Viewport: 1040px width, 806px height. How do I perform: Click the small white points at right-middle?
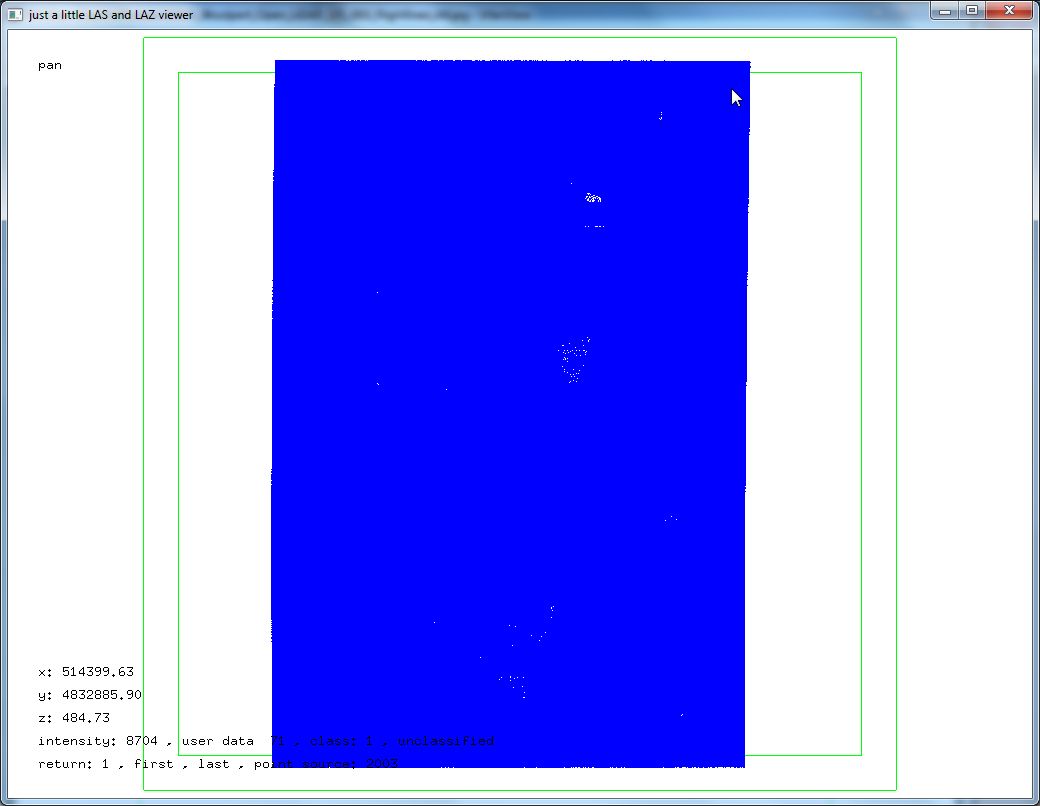click(x=671, y=518)
